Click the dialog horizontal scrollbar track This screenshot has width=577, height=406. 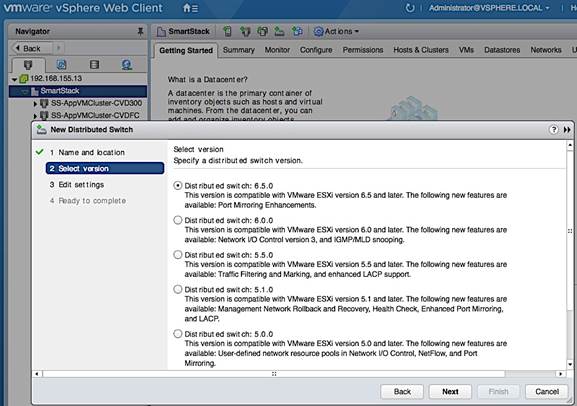273,374
